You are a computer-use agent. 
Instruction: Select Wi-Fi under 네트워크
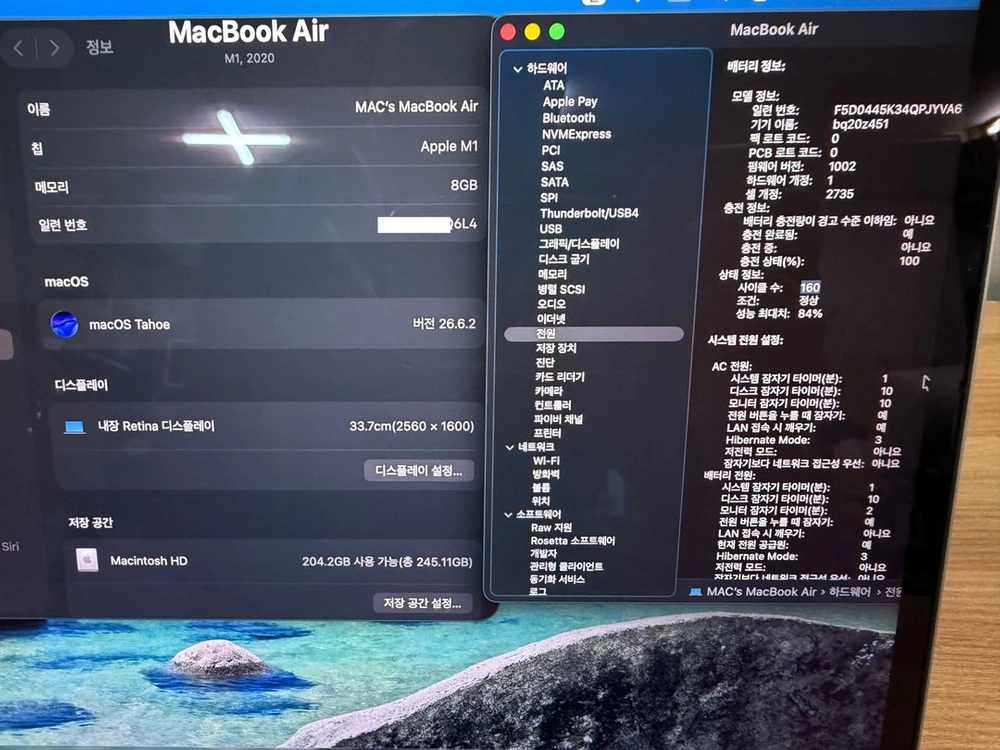546,460
